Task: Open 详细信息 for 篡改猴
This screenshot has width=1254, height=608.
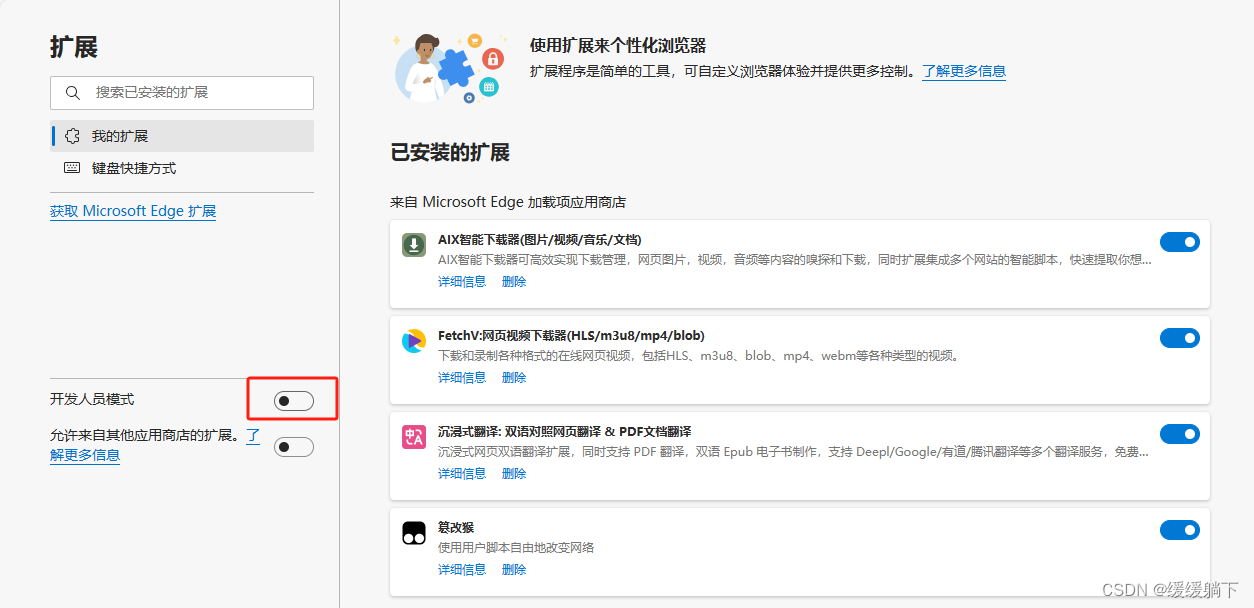Action: coord(462,570)
